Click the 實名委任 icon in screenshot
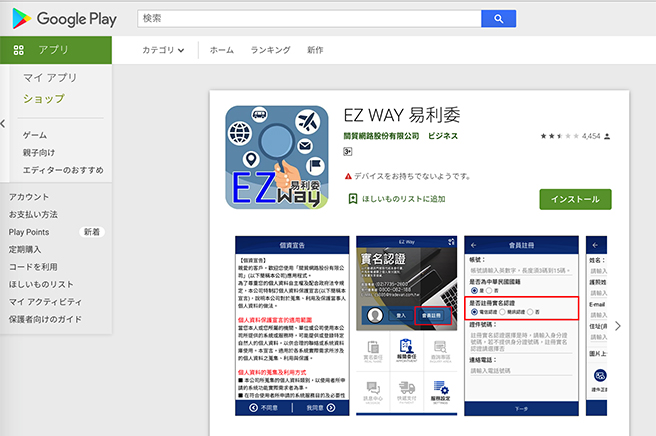This screenshot has height=436, width=656. tap(373, 351)
